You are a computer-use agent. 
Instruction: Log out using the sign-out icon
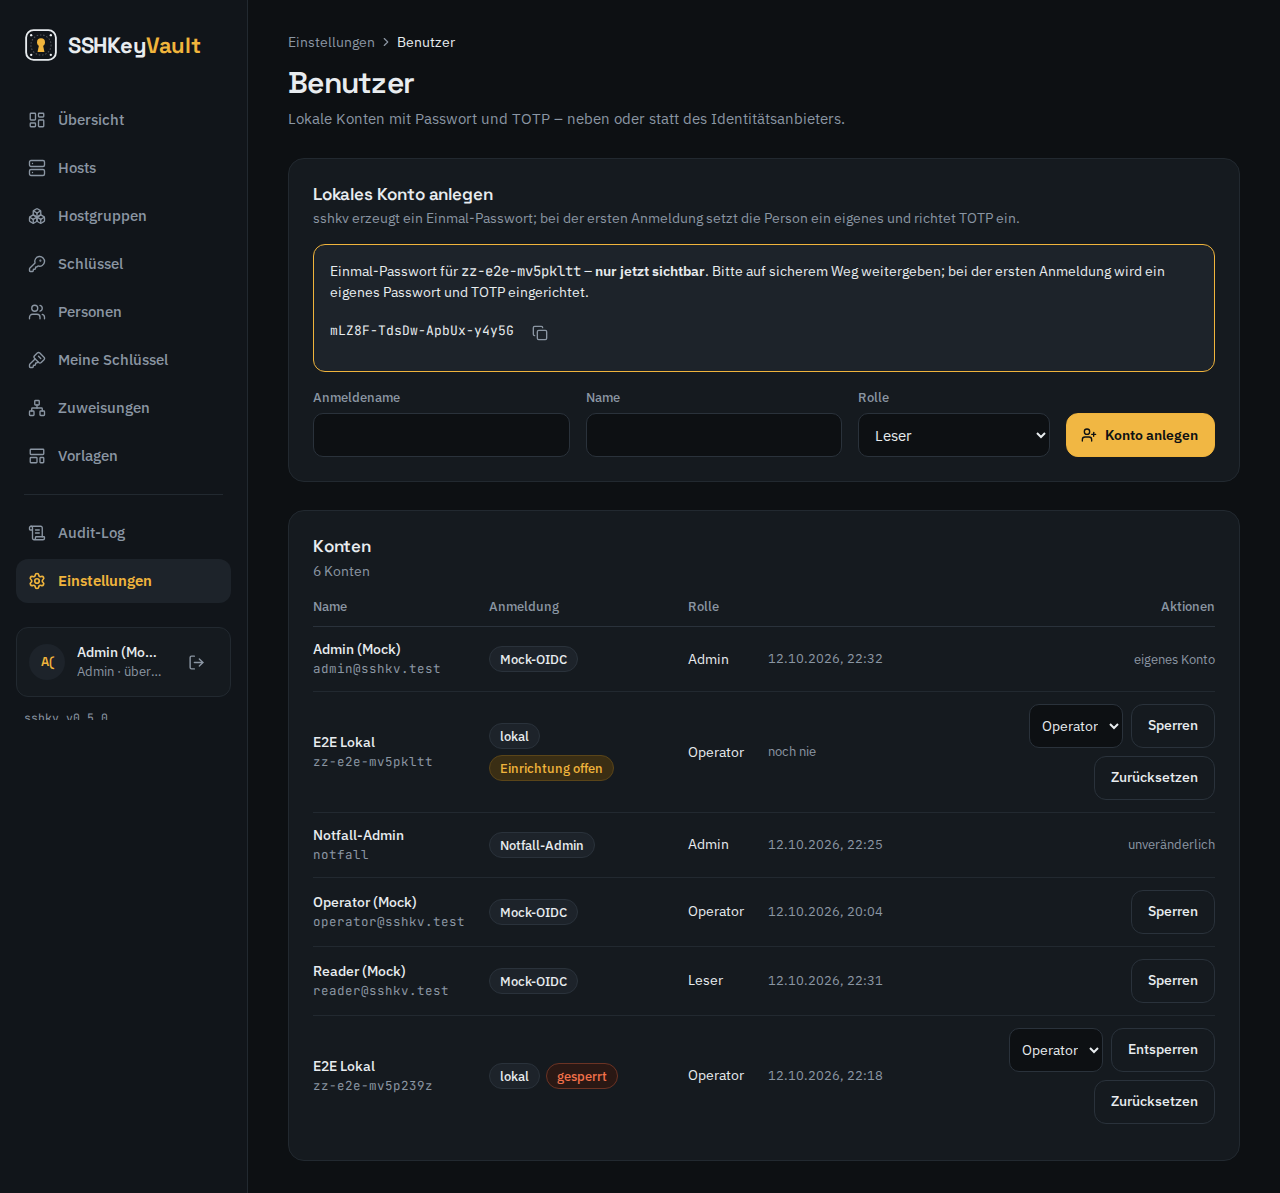tap(197, 662)
